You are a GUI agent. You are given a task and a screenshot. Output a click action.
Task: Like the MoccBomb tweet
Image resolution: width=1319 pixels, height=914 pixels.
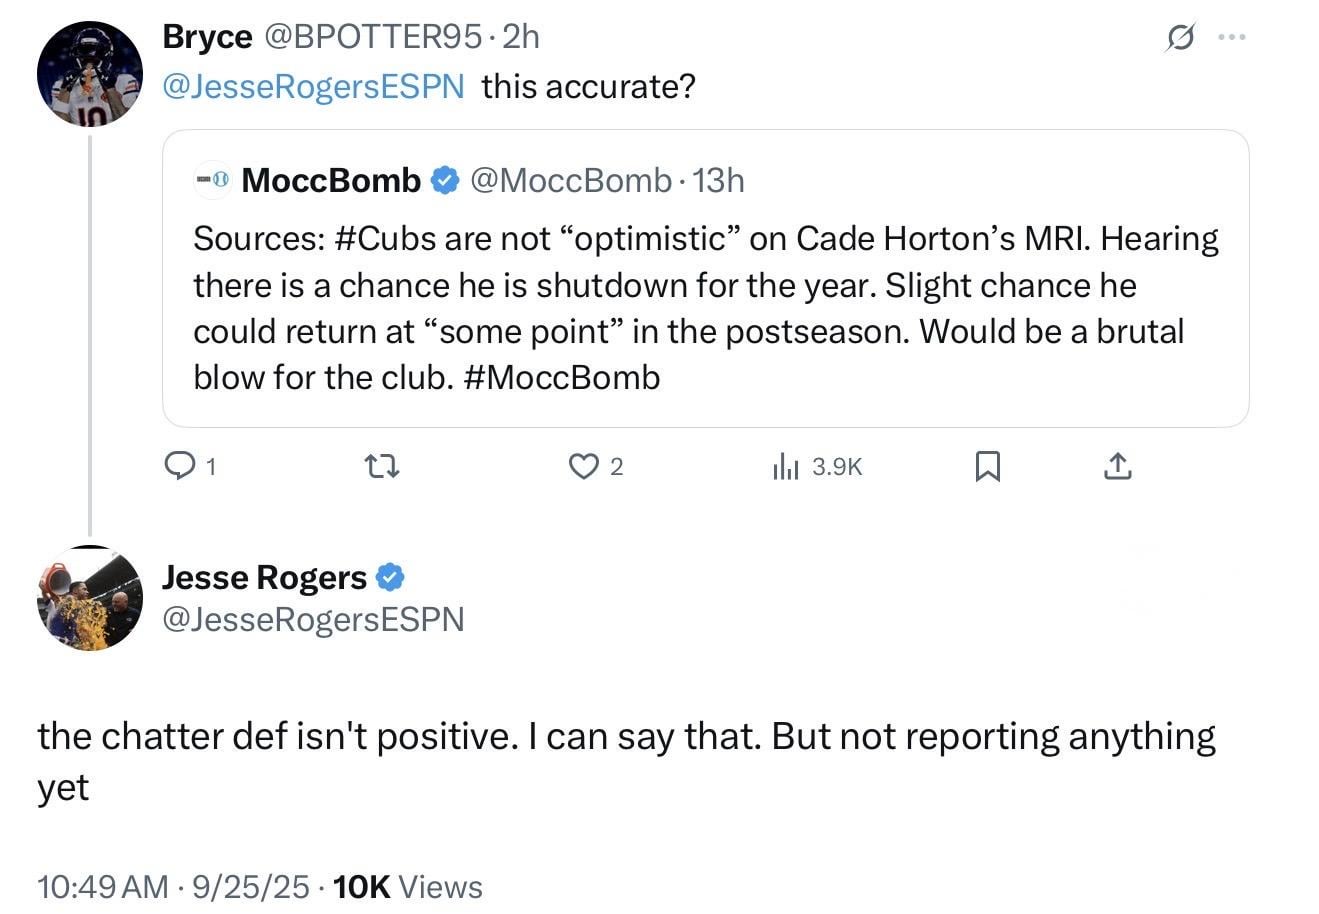pyautogui.click(x=583, y=466)
